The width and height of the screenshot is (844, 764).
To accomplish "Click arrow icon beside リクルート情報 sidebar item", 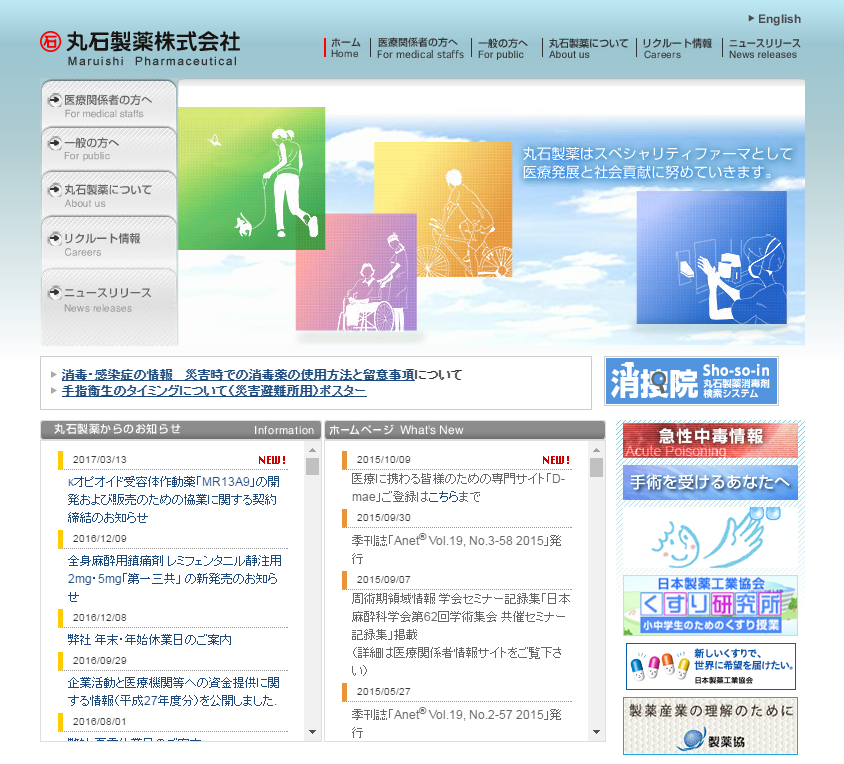I will 54,238.
